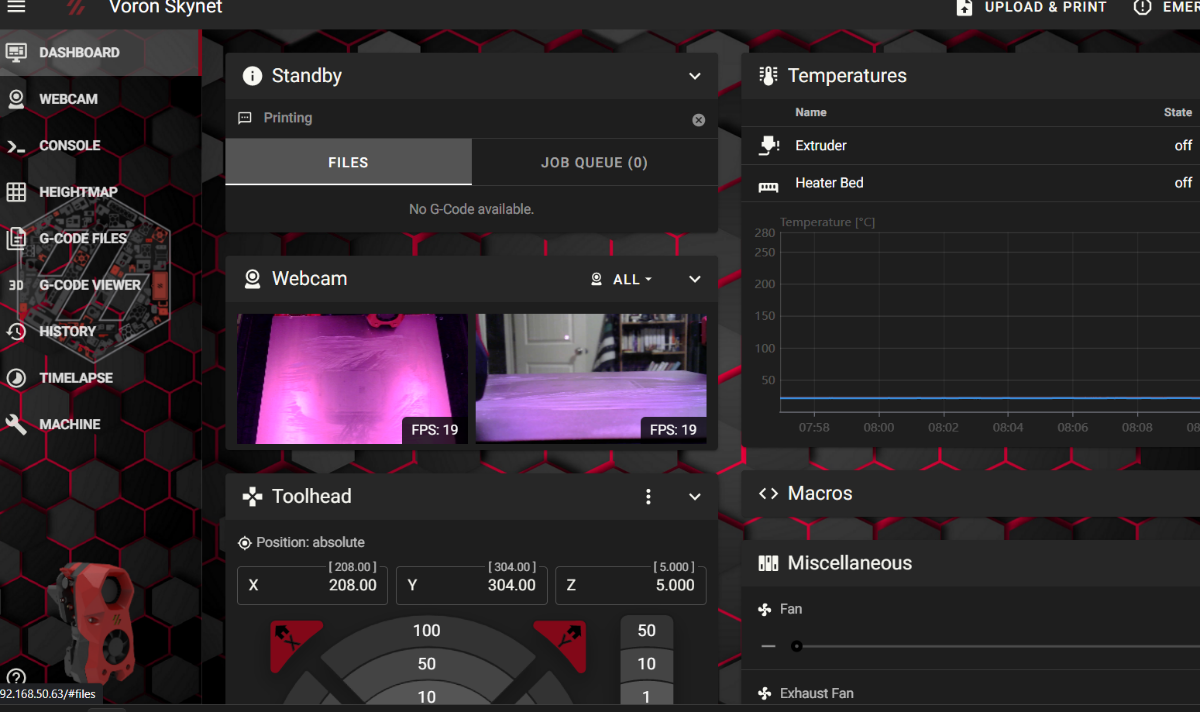Expand the Macros panel
The height and width of the screenshot is (712, 1200).
971,494
